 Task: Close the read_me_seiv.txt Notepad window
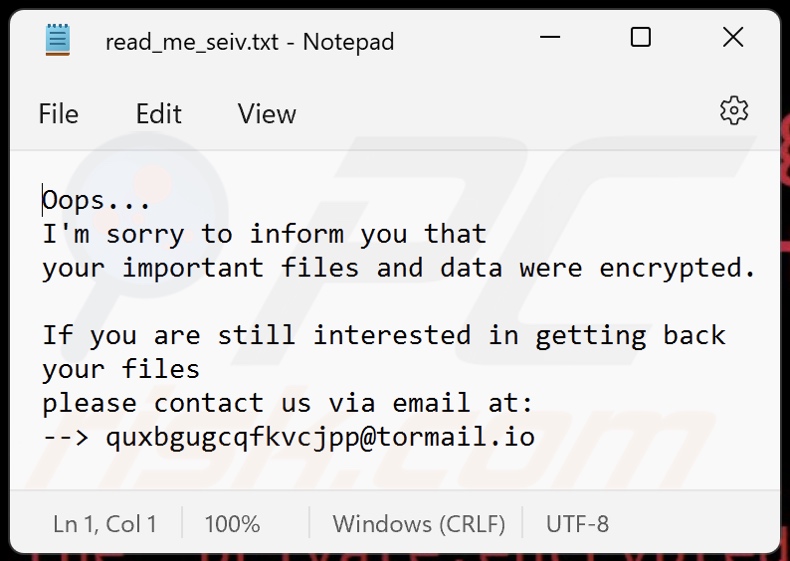point(732,38)
